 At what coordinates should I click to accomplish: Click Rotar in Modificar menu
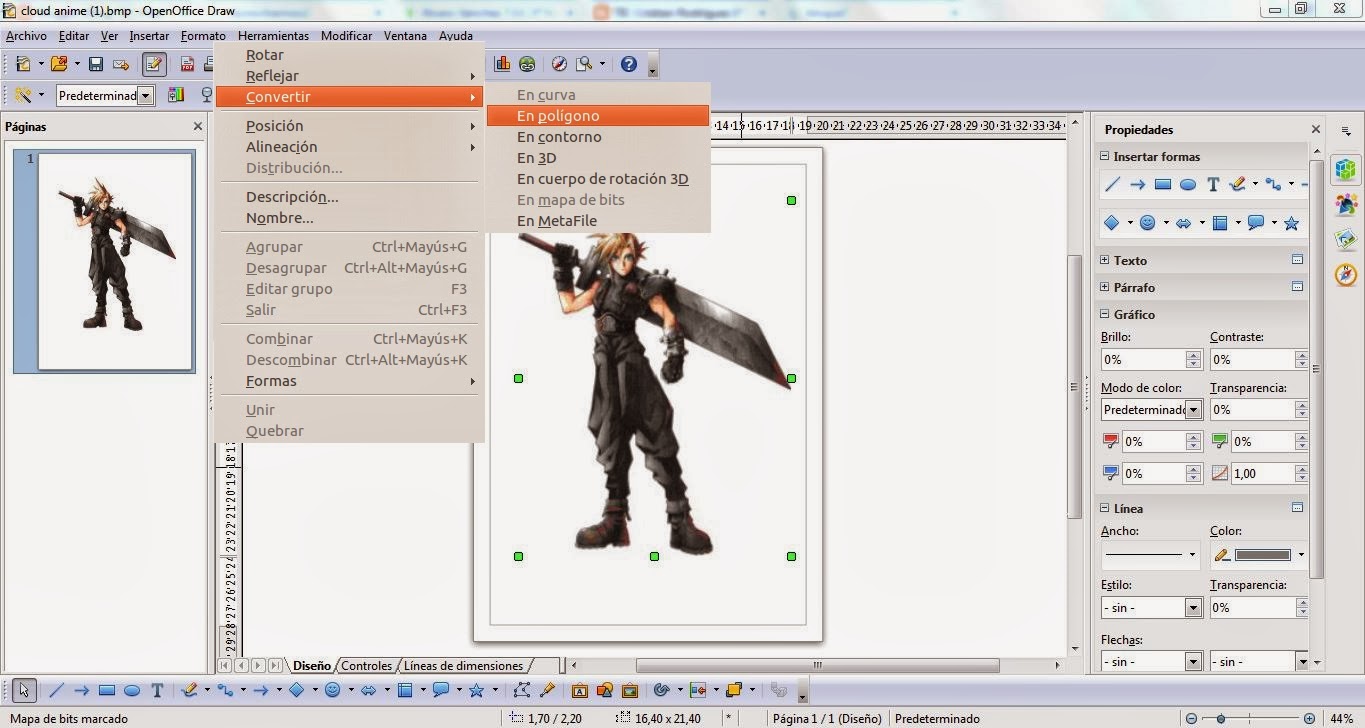350,55
